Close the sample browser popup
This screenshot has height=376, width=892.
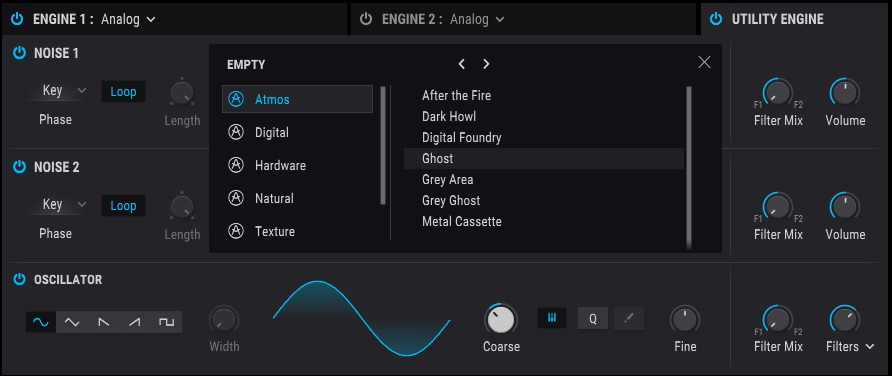704,63
